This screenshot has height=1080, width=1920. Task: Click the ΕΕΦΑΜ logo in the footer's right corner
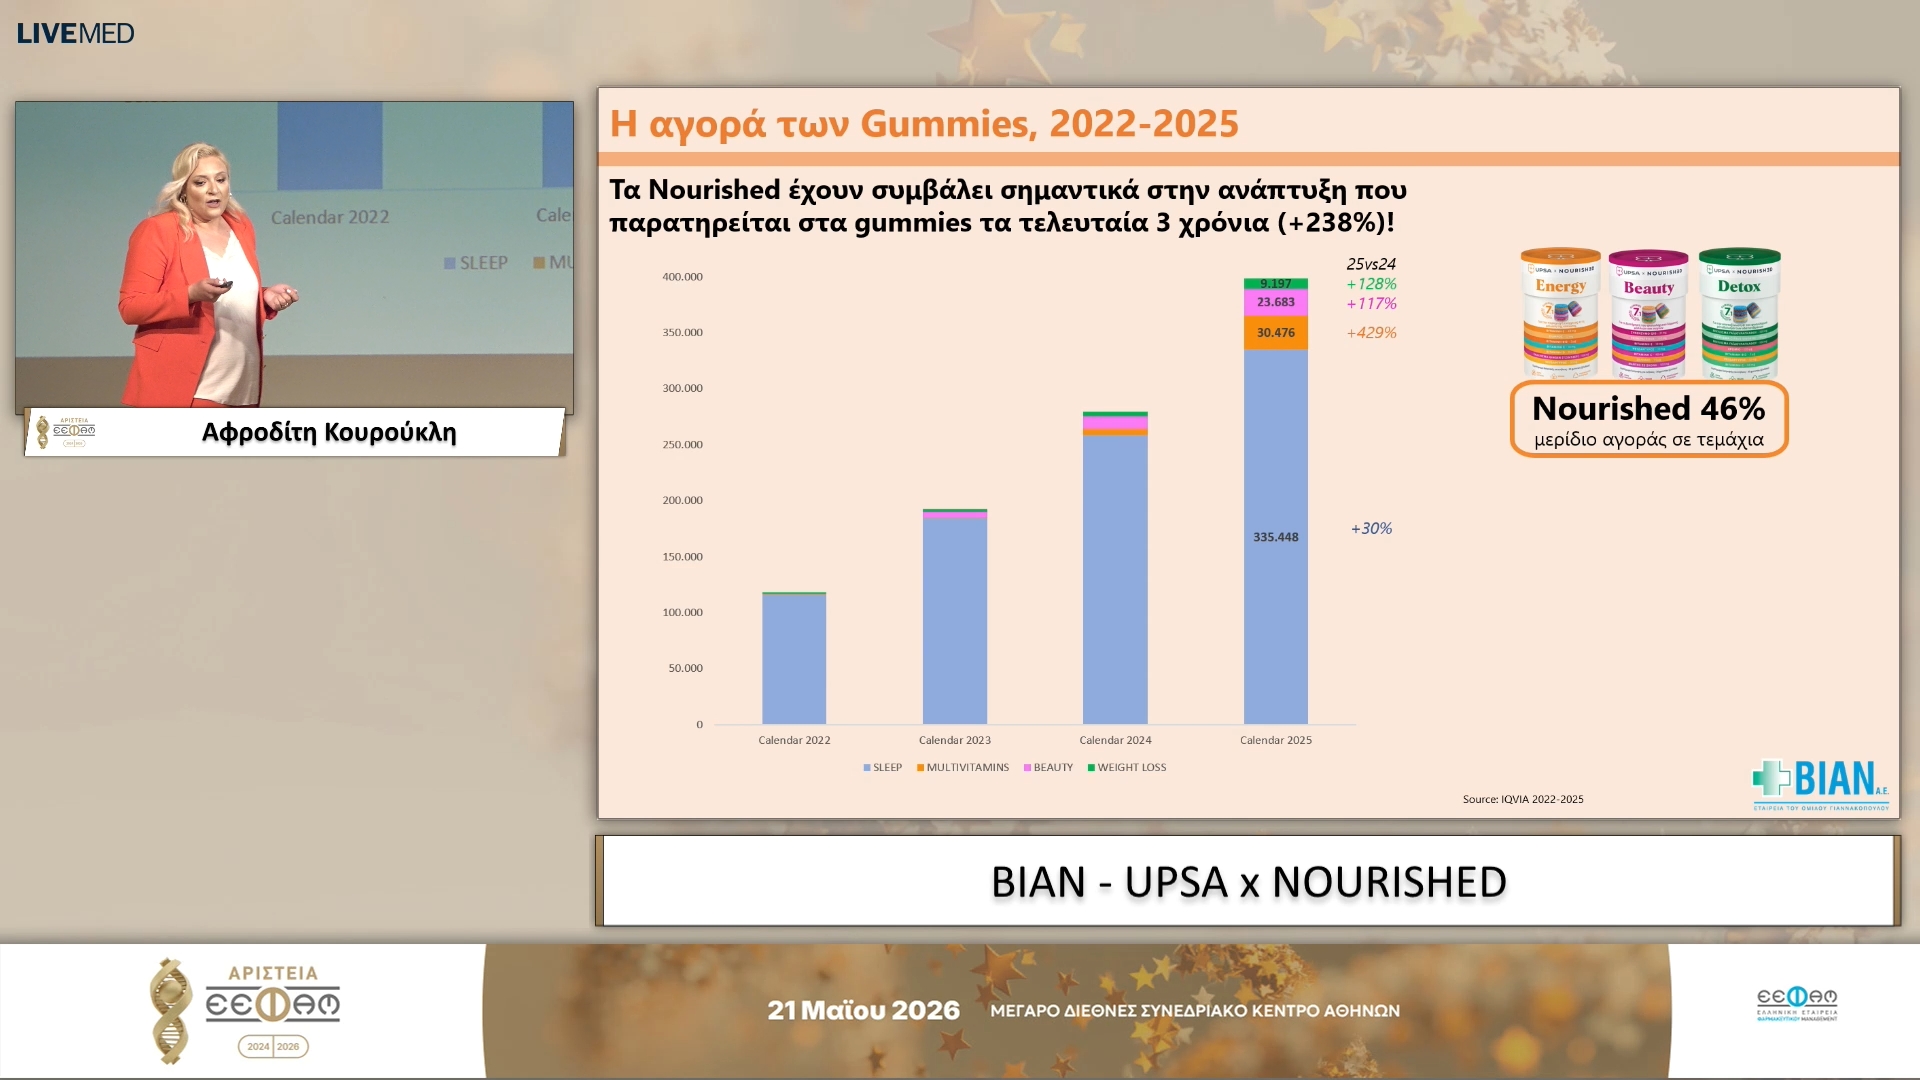(1797, 1003)
